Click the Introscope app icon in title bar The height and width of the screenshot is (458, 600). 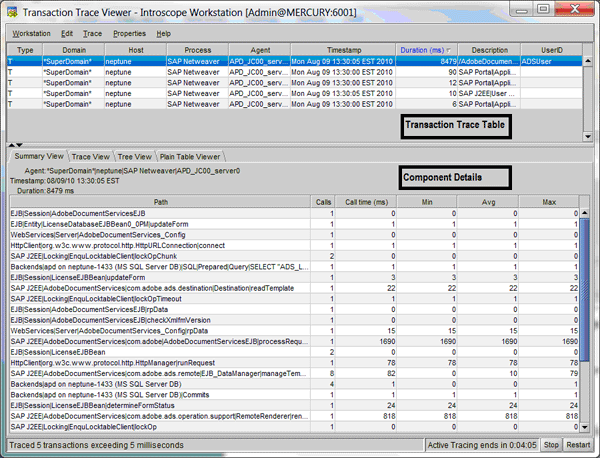click(13, 11)
